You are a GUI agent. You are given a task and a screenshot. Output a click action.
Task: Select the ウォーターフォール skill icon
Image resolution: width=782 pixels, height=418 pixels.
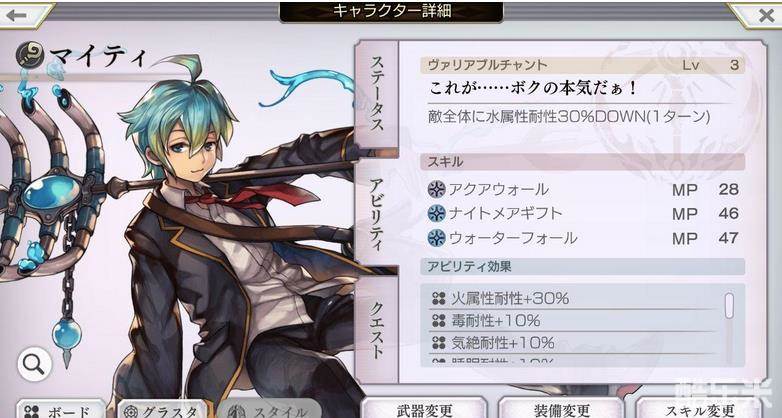pyautogui.click(x=437, y=237)
